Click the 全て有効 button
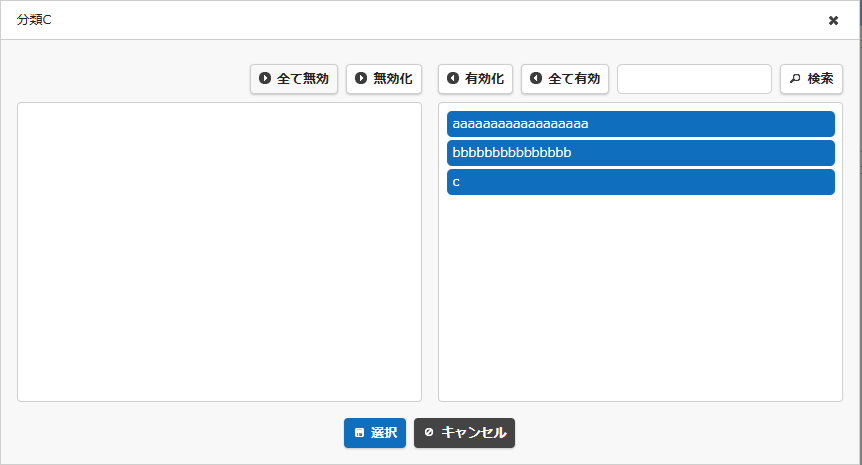 pyautogui.click(x=565, y=79)
